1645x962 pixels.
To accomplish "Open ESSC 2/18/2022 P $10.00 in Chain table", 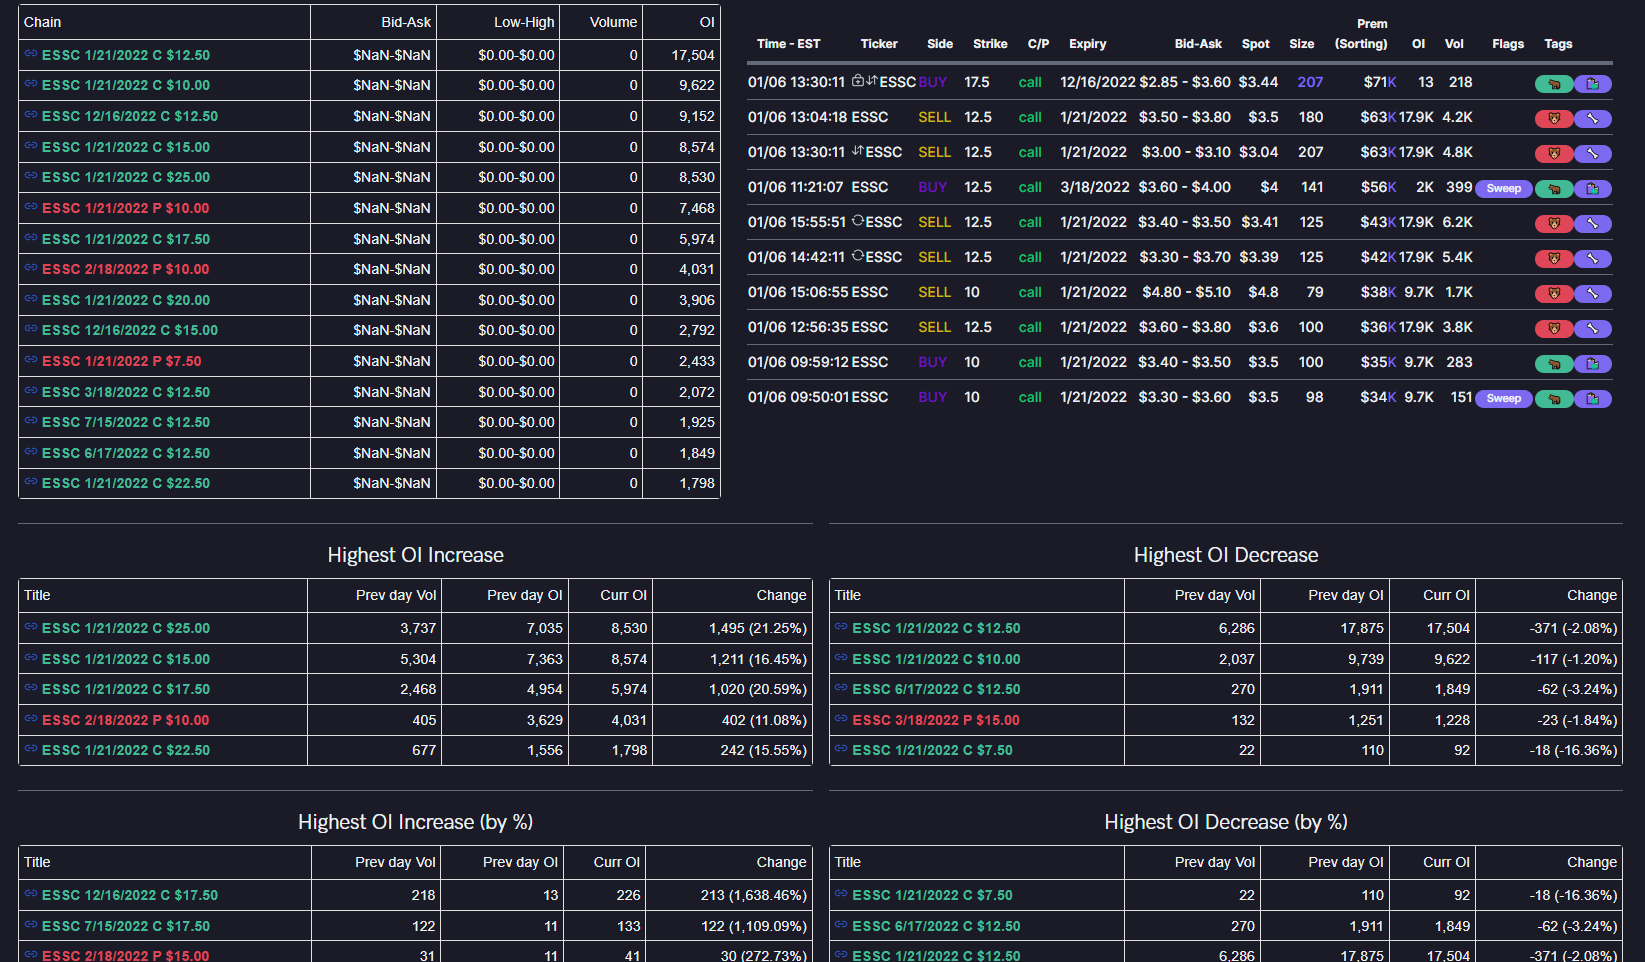I will [x=126, y=269].
